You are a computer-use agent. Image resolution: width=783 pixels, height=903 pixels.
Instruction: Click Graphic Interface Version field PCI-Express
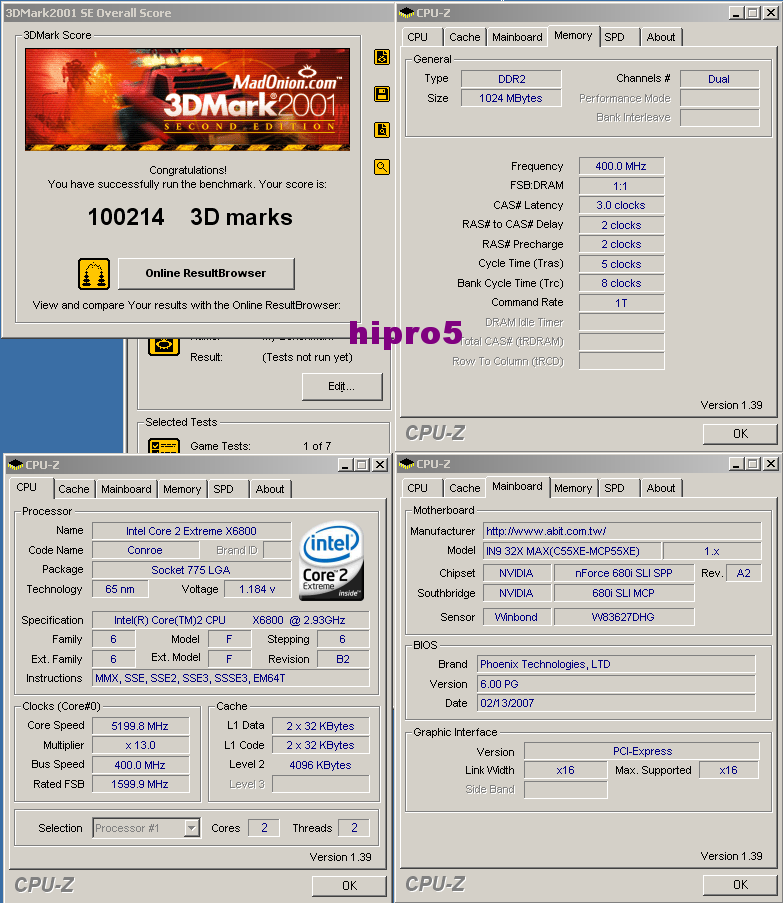[x=642, y=751]
